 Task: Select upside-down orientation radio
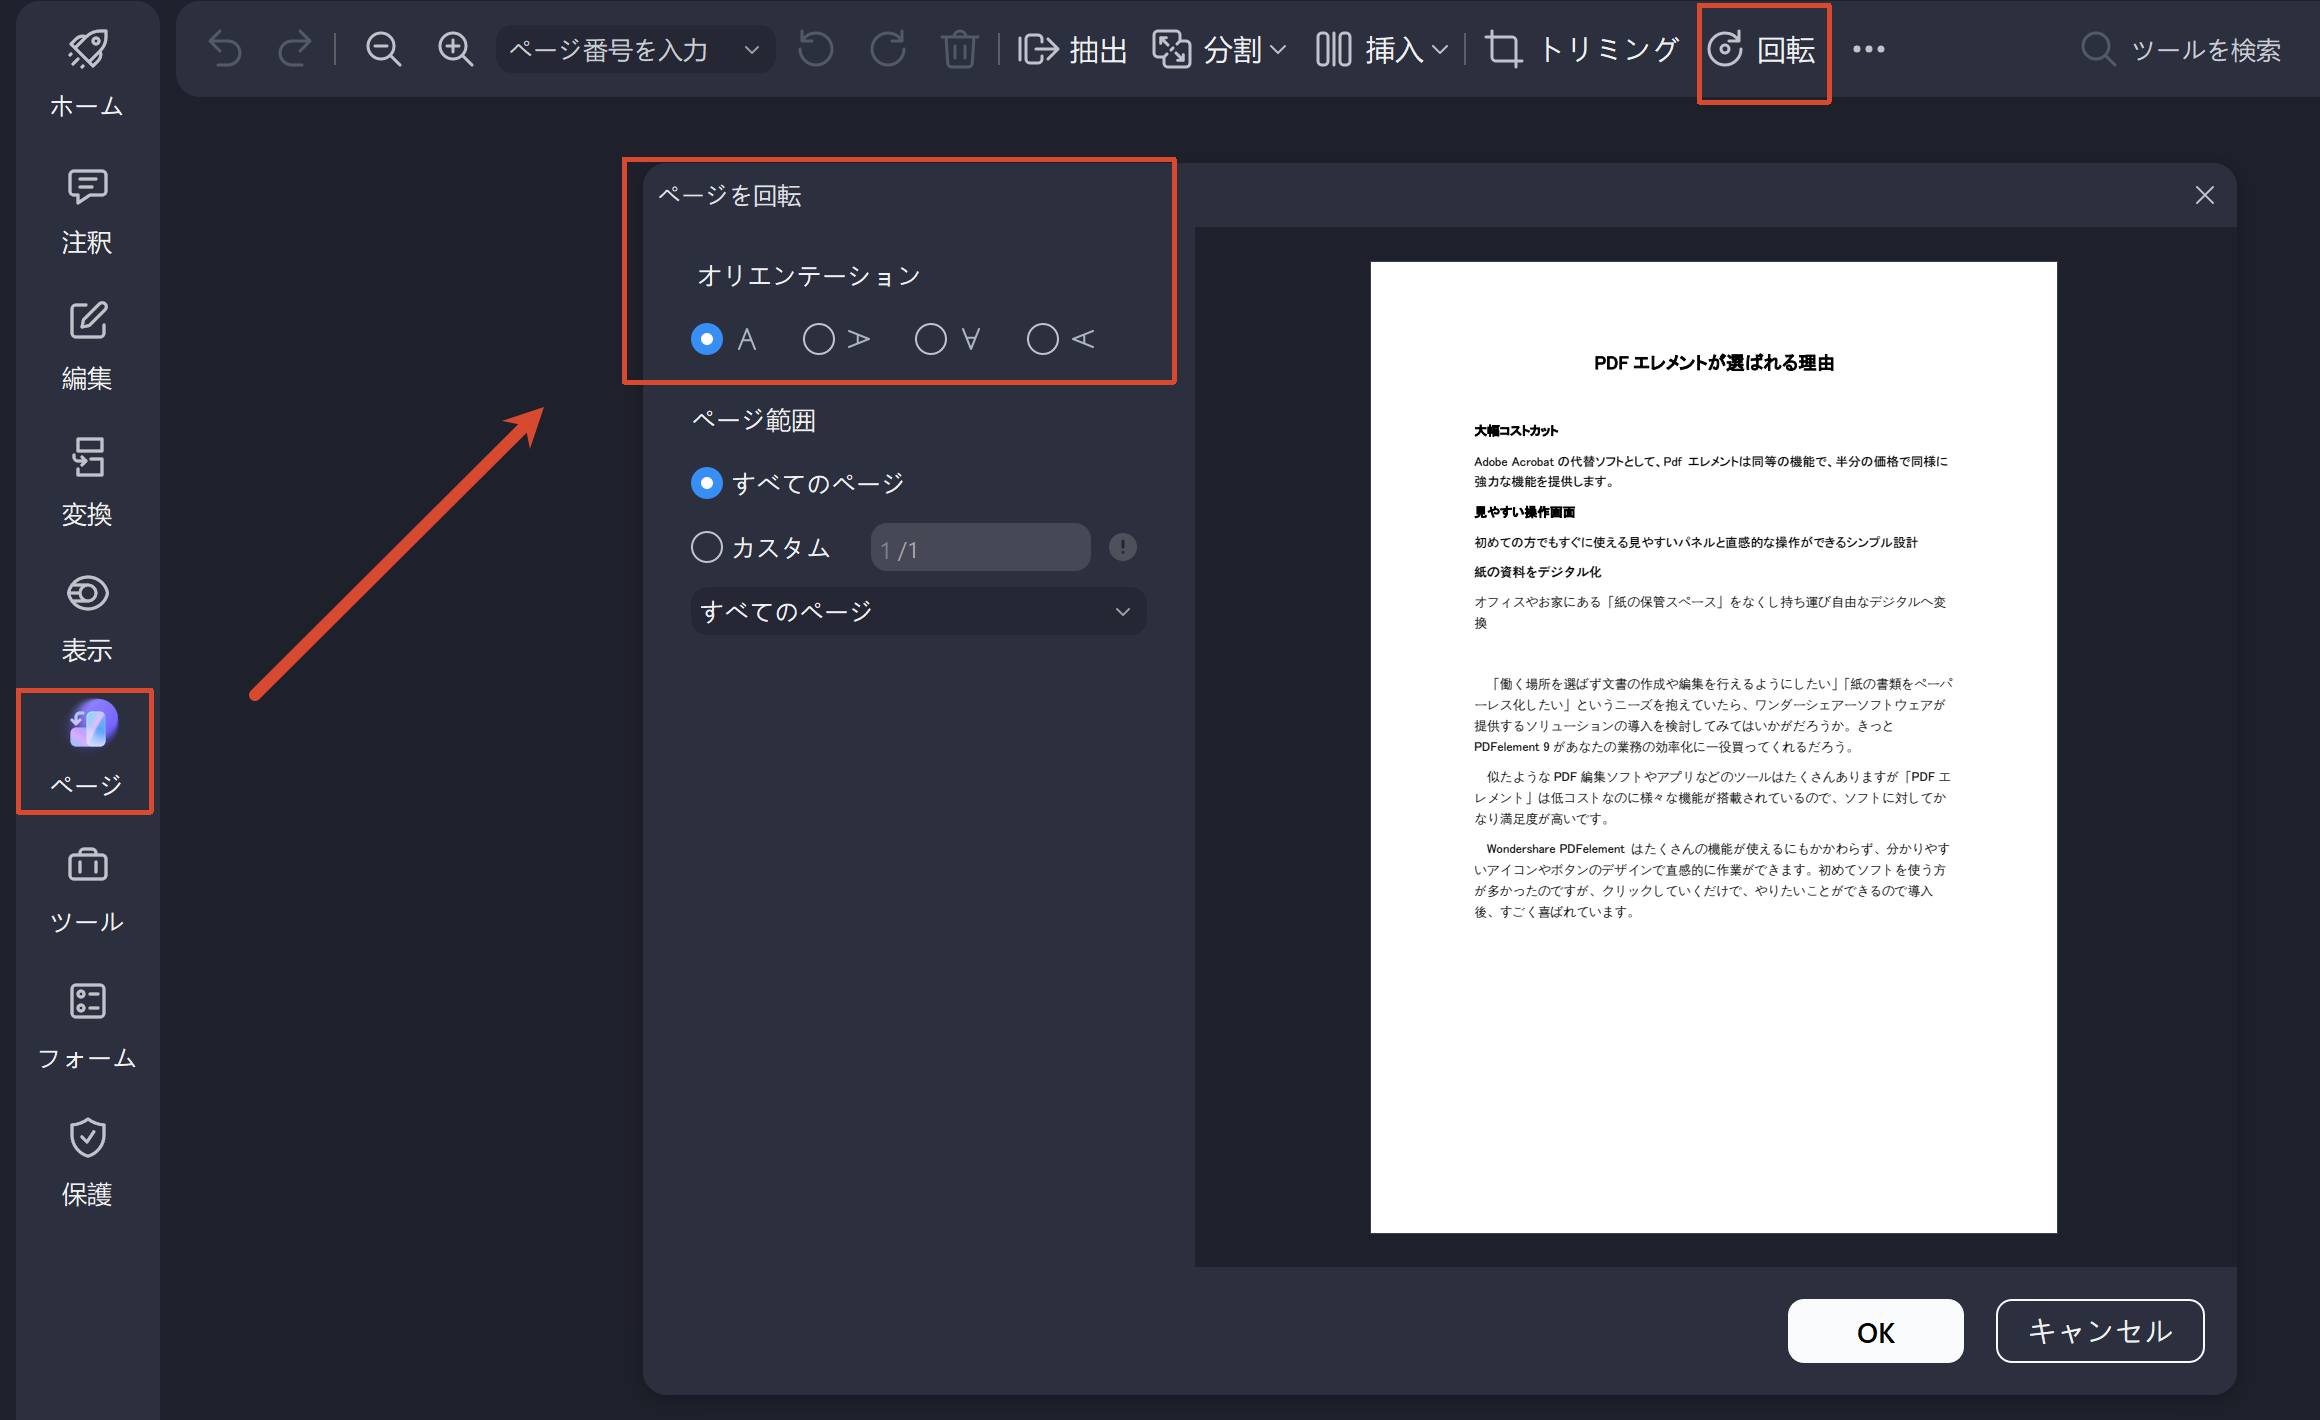point(931,339)
